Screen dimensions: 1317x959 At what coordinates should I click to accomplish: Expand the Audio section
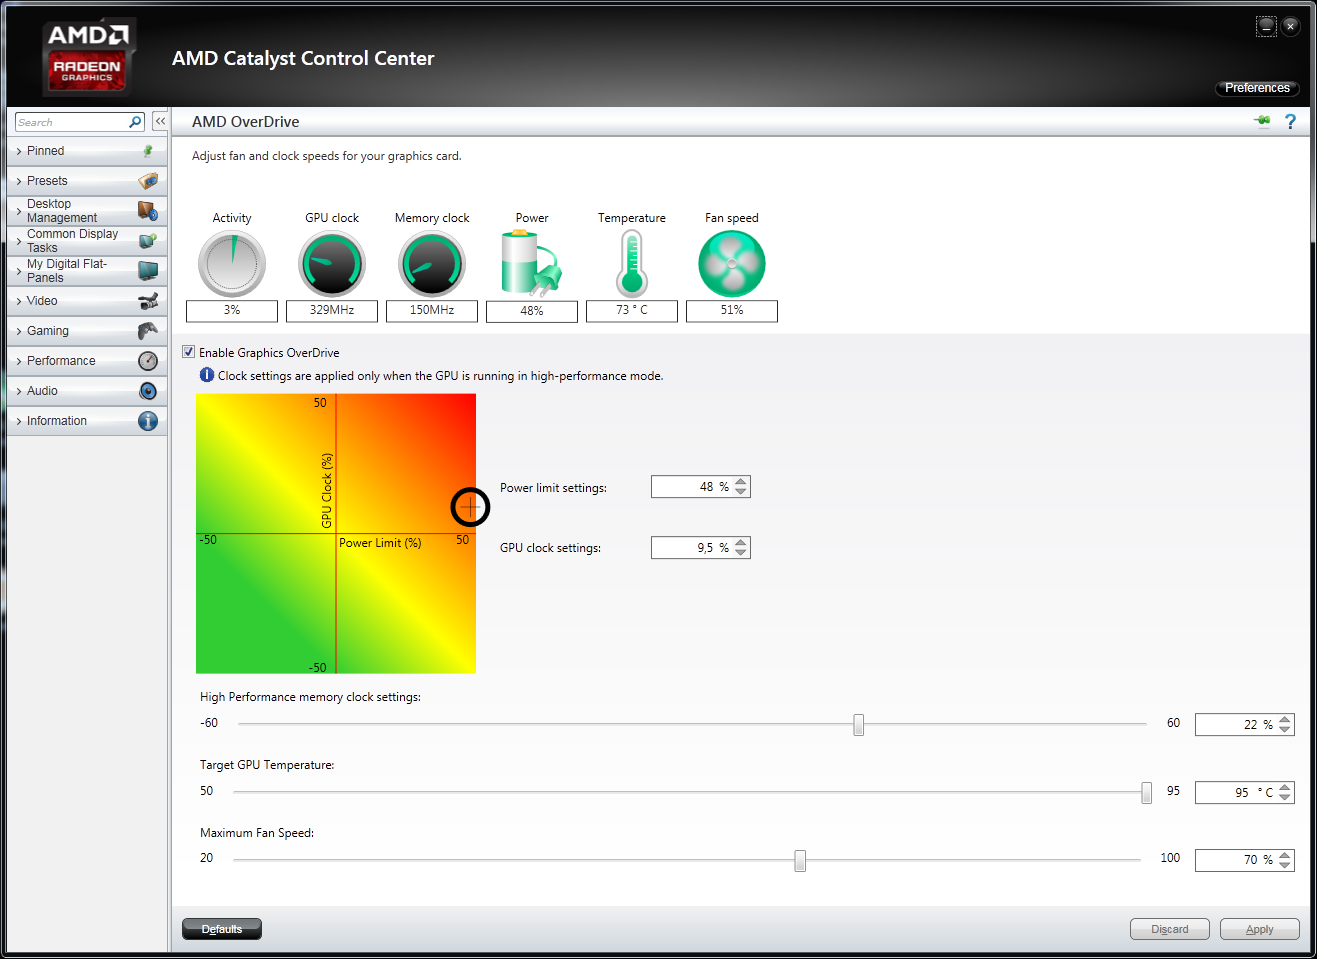click(87, 391)
